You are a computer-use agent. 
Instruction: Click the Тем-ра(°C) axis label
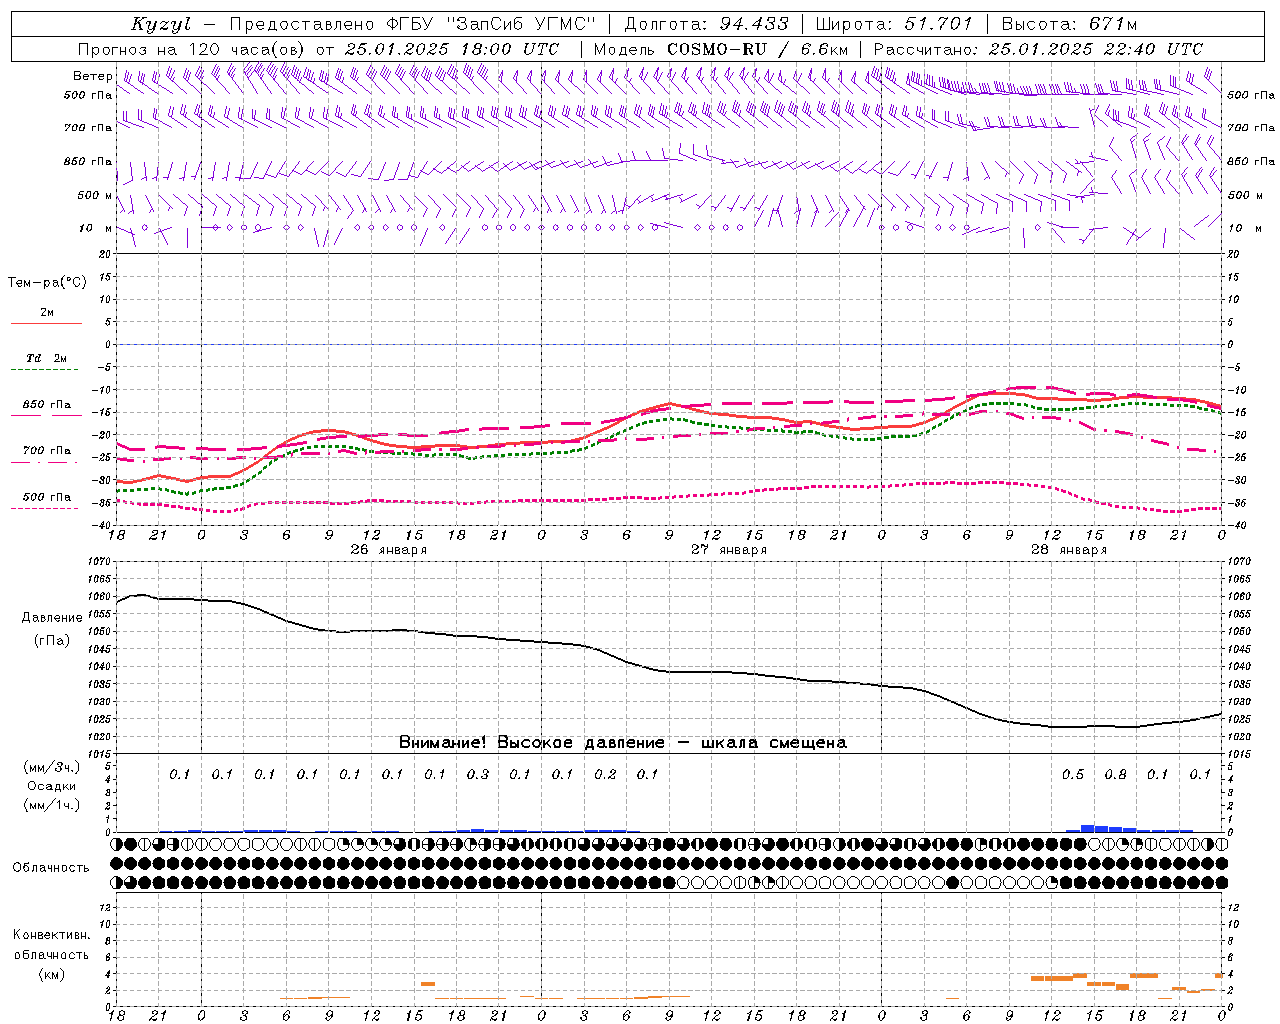pos(47,282)
